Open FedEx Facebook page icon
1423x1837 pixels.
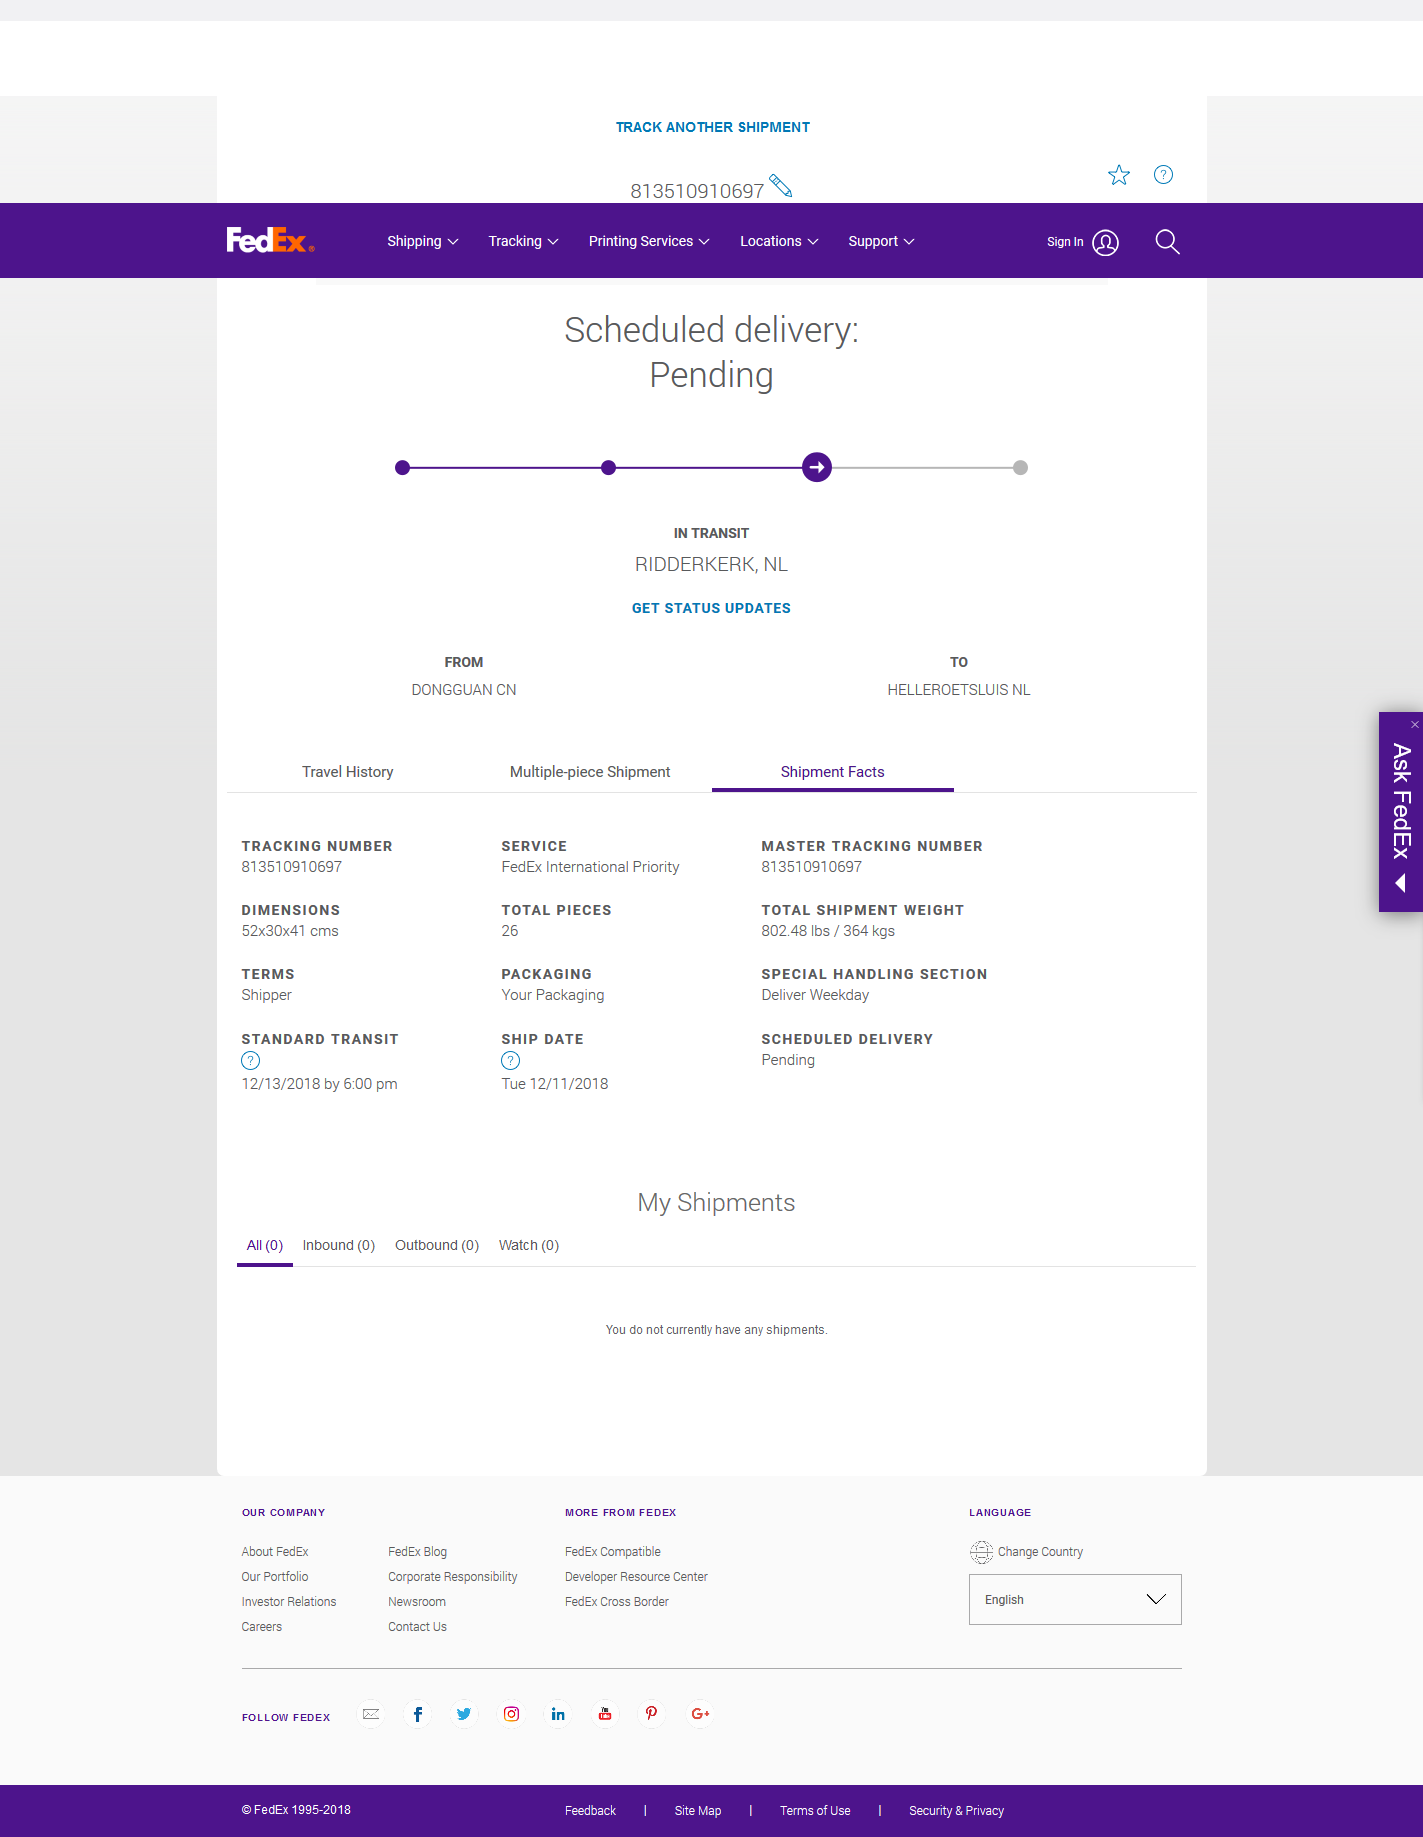418,1714
